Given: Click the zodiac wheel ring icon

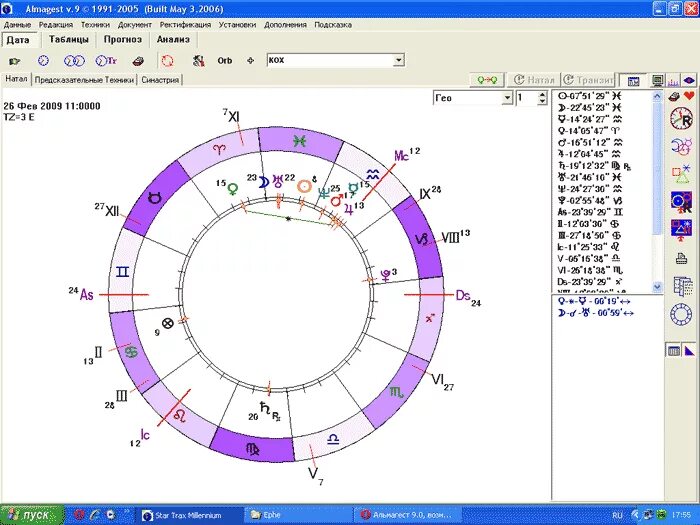Looking at the screenshot, I should [681, 314].
